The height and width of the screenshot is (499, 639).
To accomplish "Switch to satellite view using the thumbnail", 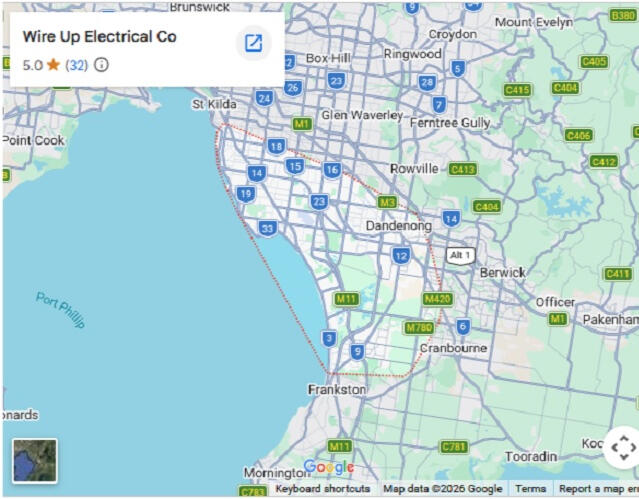I will (35, 460).
